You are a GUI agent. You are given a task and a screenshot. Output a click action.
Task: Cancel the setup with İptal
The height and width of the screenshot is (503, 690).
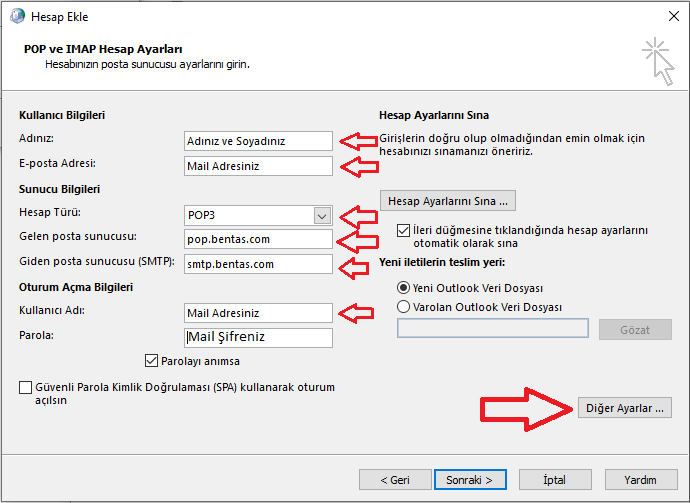coord(555,480)
